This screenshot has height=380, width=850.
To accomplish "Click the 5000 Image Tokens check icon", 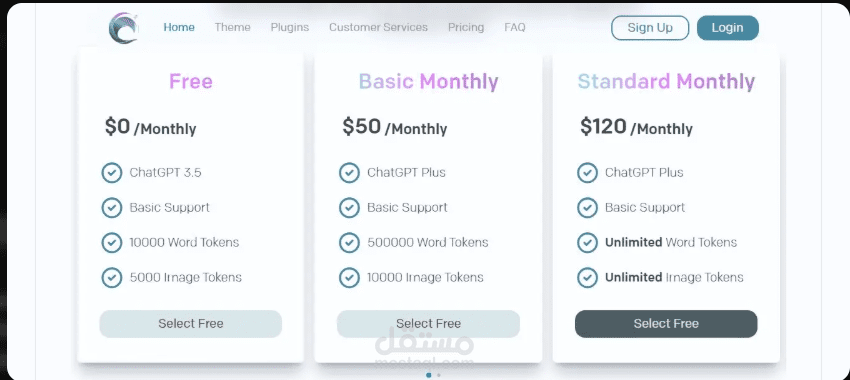I will coord(112,278).
